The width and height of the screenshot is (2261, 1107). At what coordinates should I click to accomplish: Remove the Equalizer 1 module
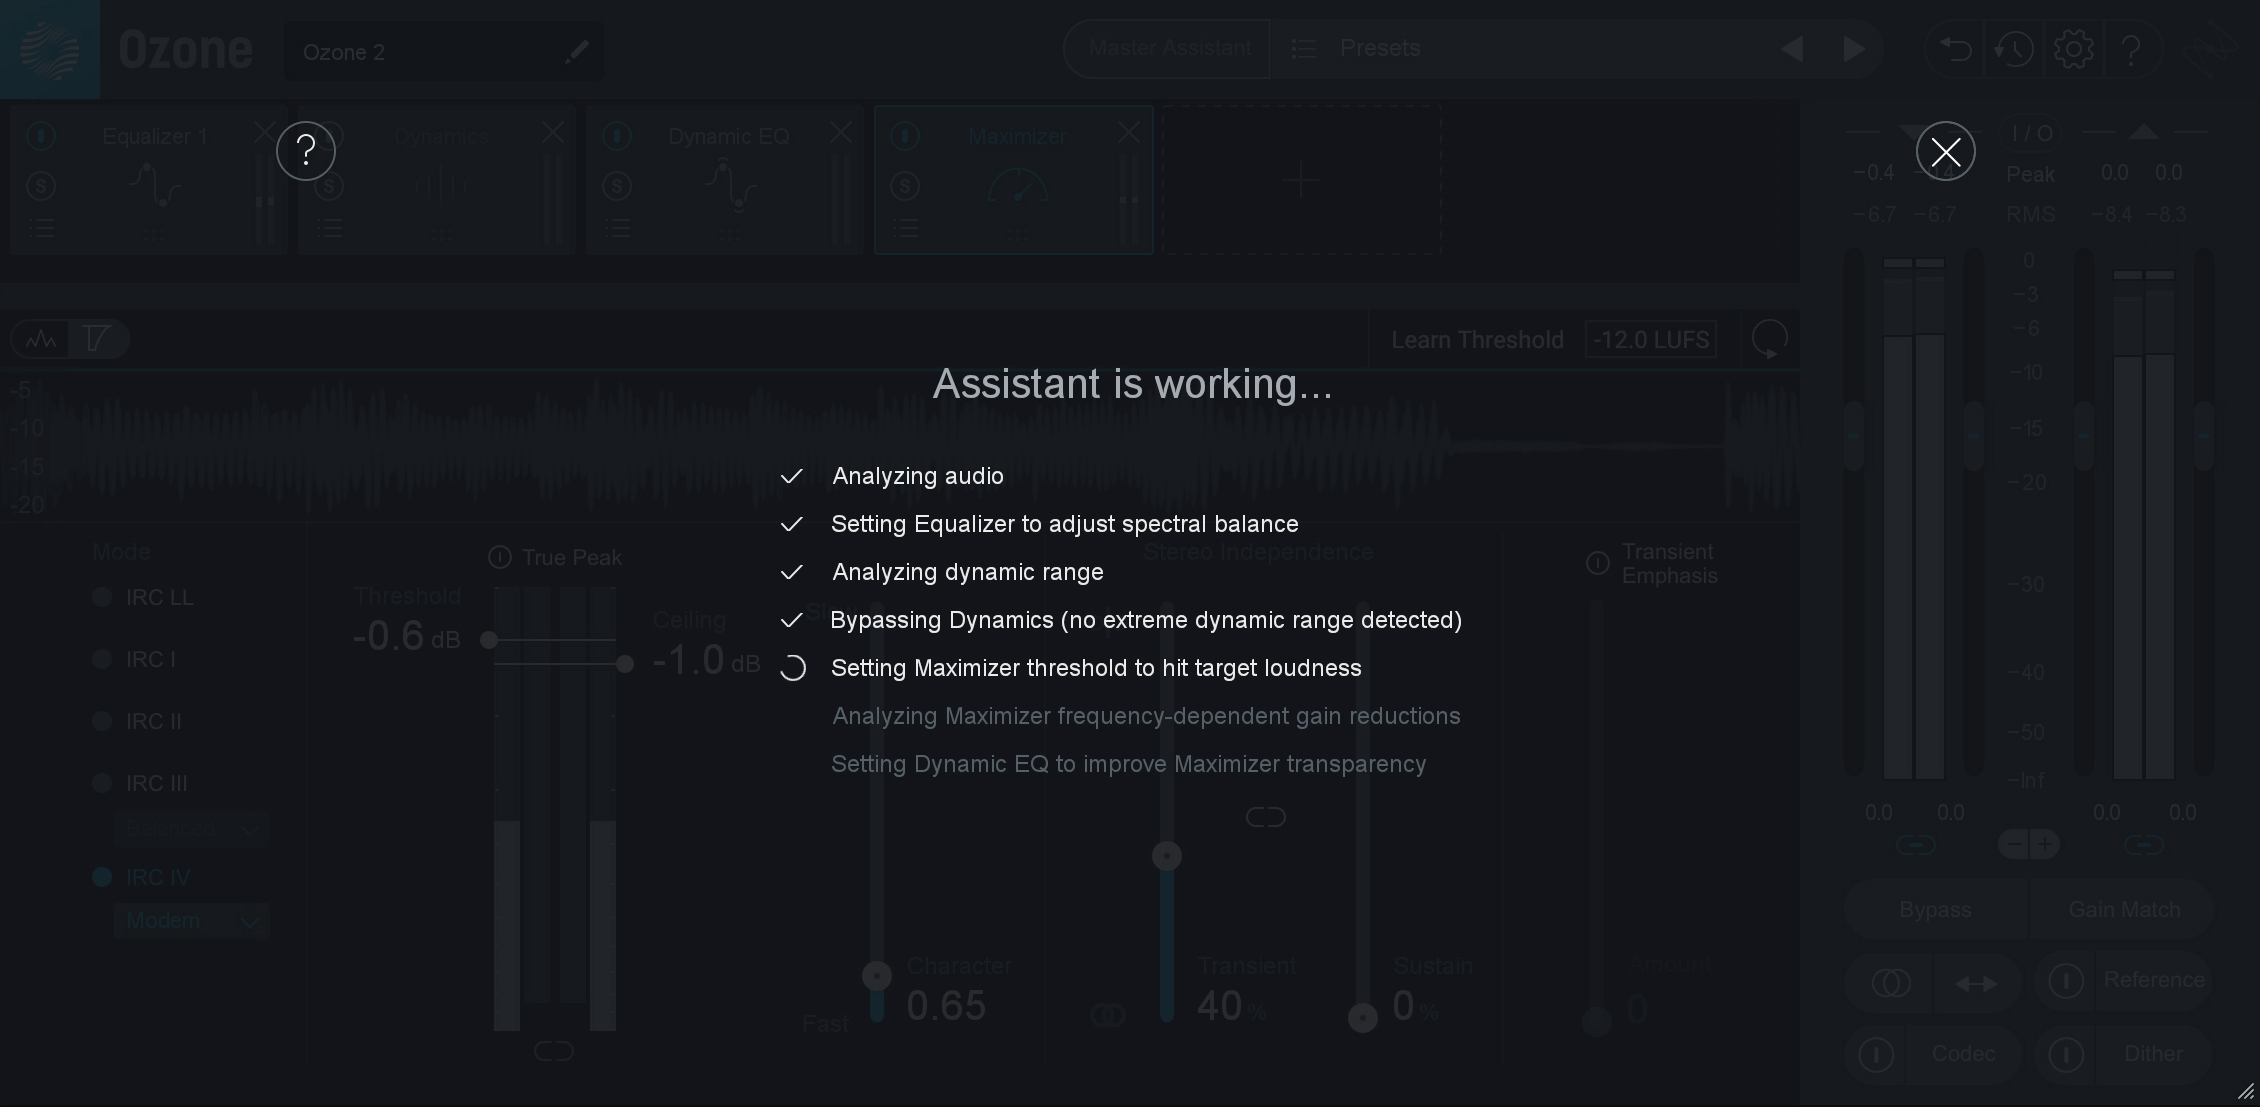coord(264,132)
